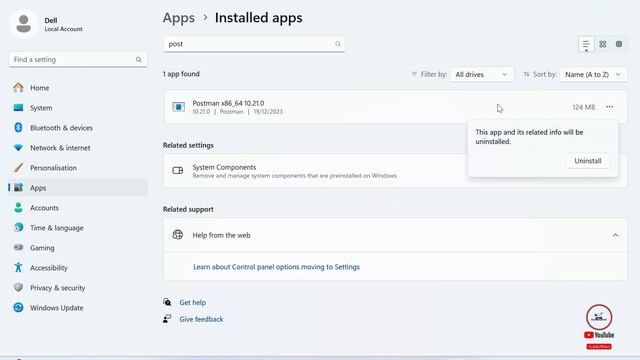The width and height of the screenshot is (640, 360).
Task: Open Privacy & security settings
Action: pos(78,288)
